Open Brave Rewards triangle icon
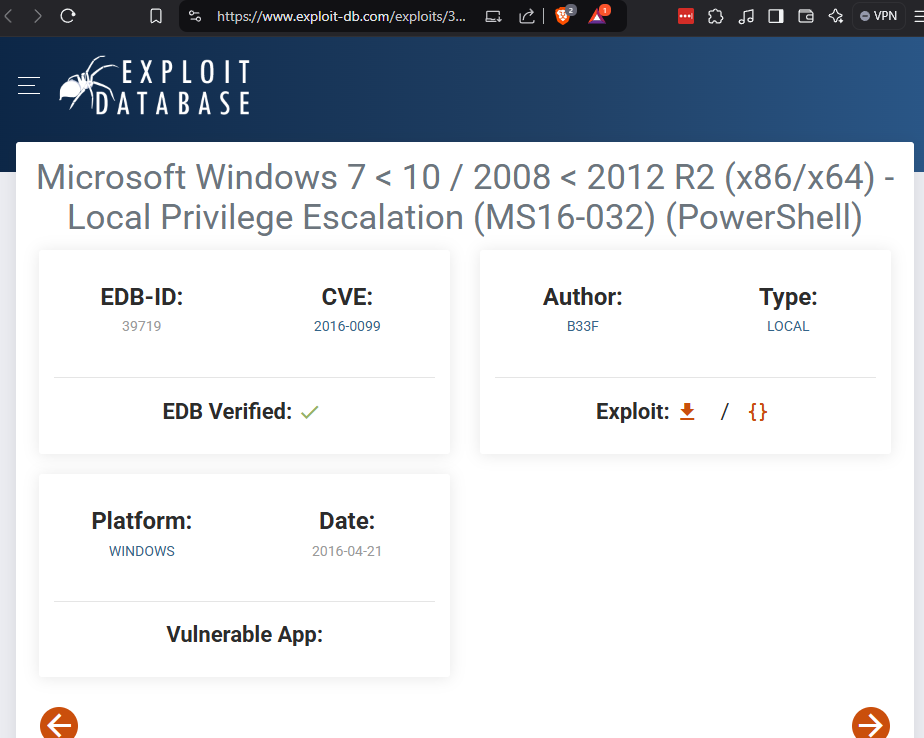Screen dimensions: 924x738 pyautogui.click(x=597, y=16)
